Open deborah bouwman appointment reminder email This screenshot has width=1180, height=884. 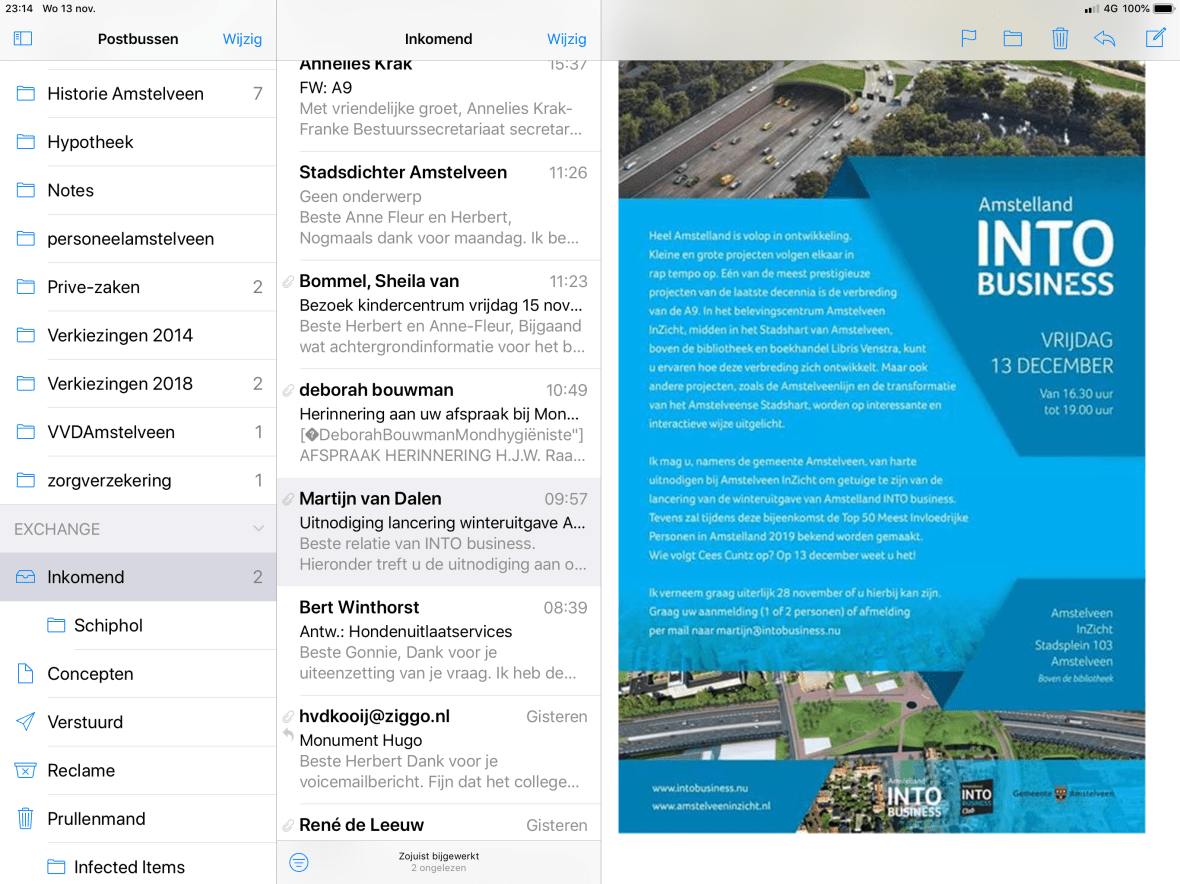tap(440, 423)
